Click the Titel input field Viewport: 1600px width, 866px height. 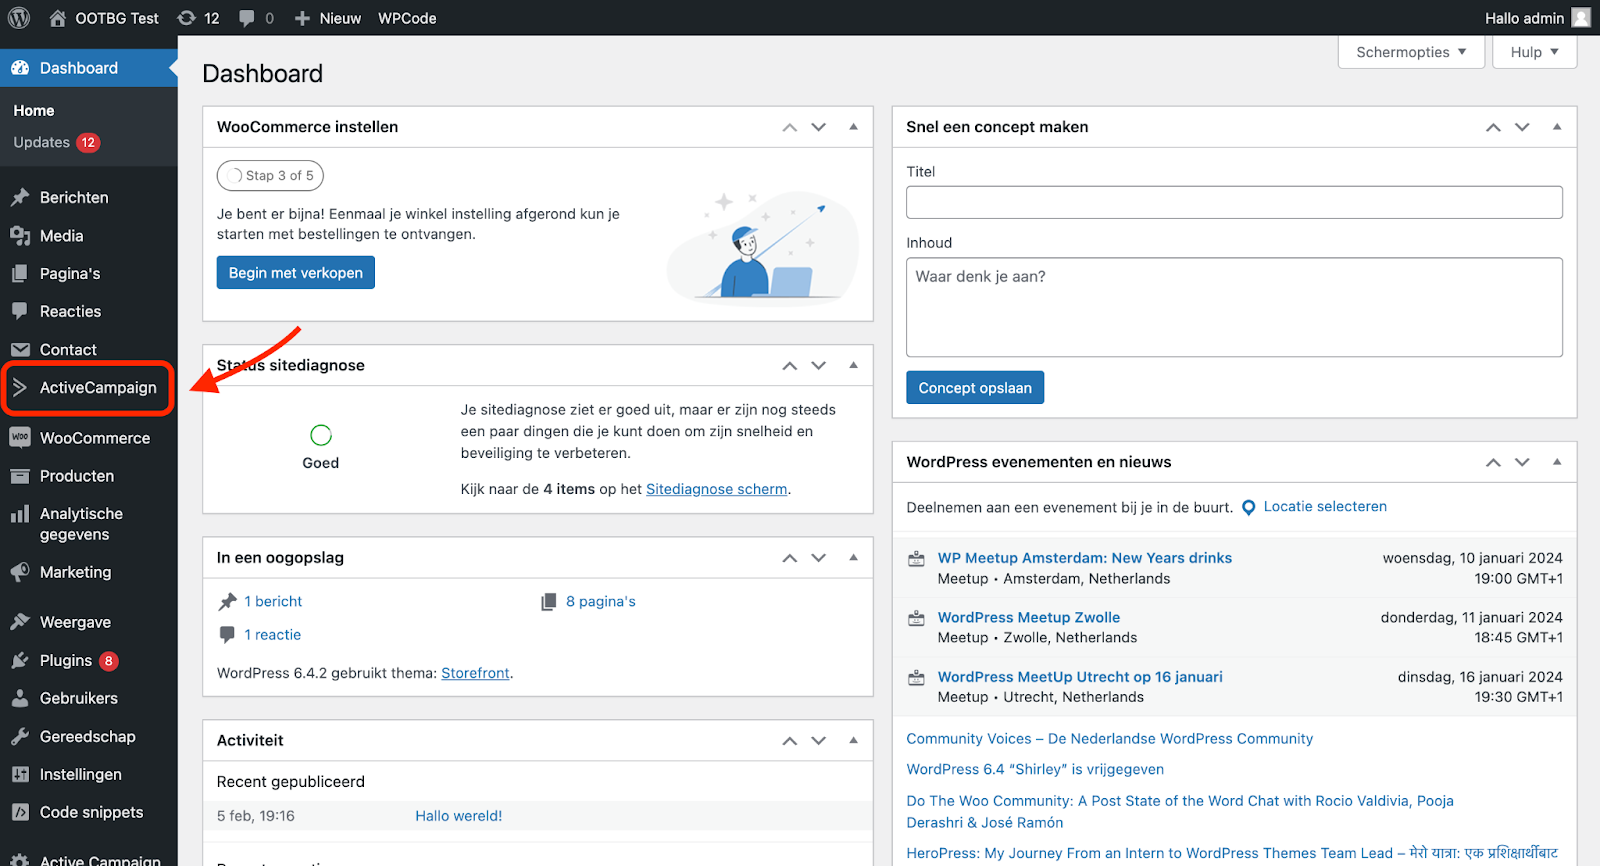[1234, 202]
